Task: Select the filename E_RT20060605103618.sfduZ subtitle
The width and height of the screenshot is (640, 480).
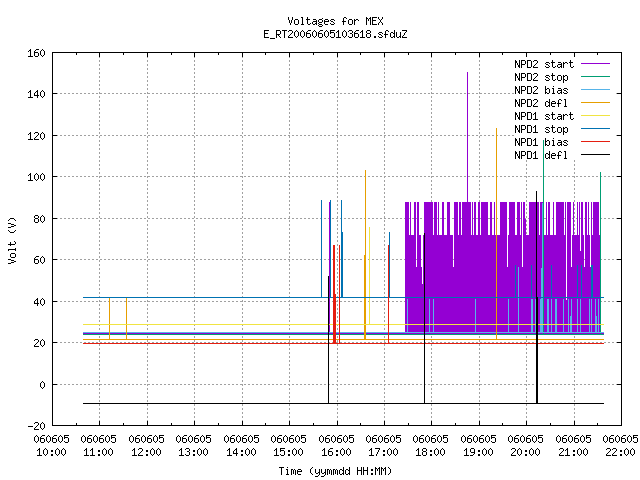Action: point(335,34)
